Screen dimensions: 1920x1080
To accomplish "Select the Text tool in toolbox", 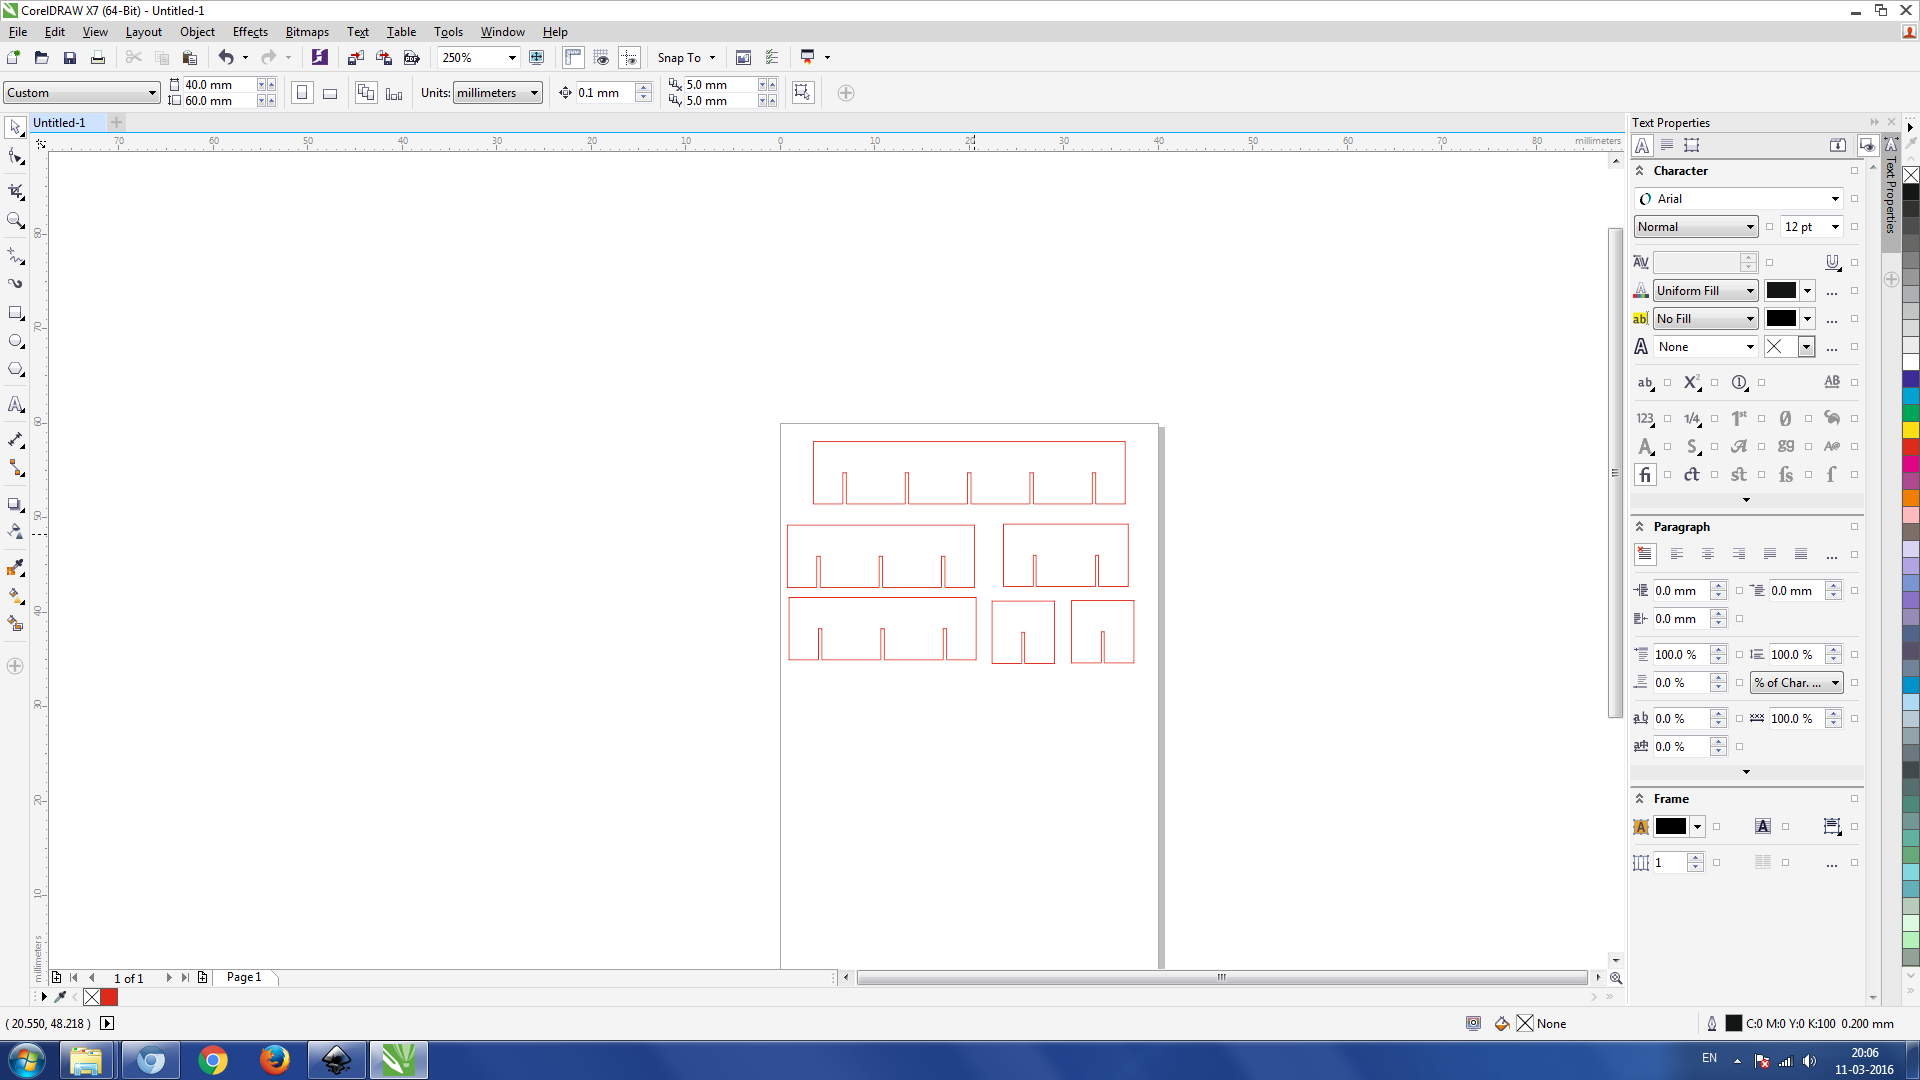I will coord(15,405).
